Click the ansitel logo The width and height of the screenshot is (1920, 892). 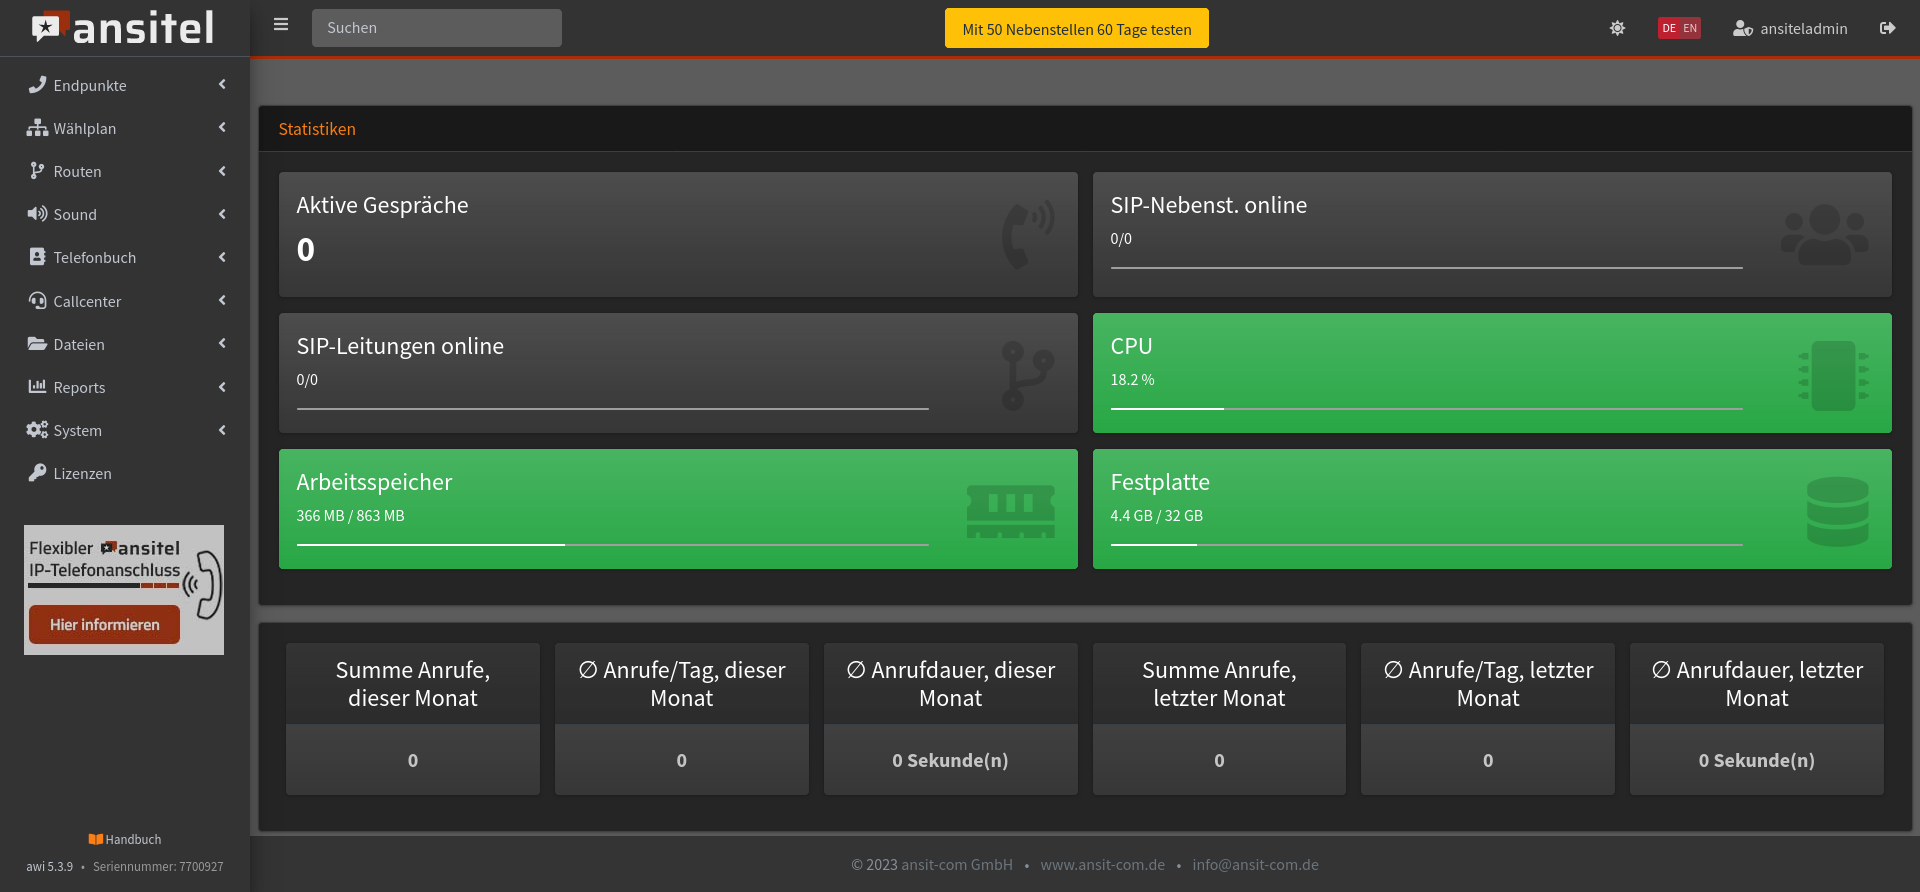pyautogui.click(x=124, y=28)
